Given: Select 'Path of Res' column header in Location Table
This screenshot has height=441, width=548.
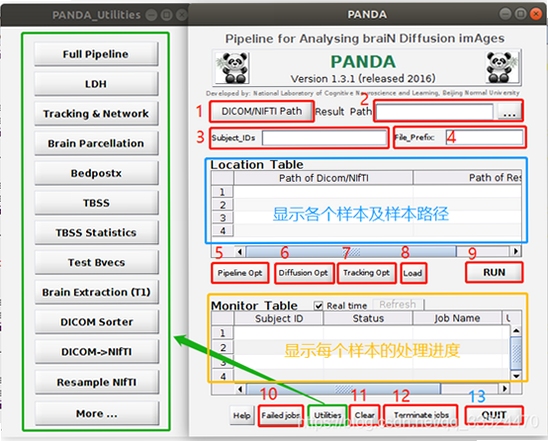Looking at the screenshot, I should coord(467,178).
